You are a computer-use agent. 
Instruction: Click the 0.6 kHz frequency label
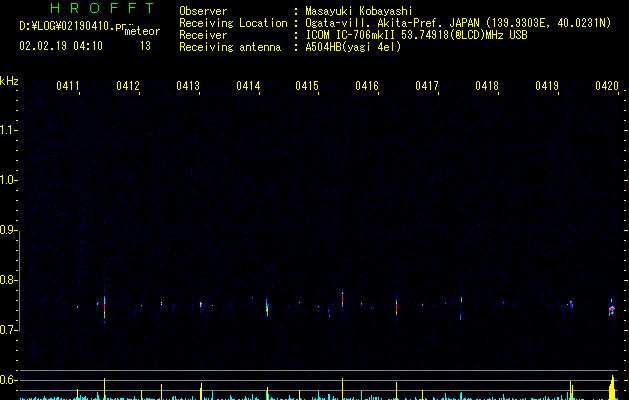coord(8,380)
